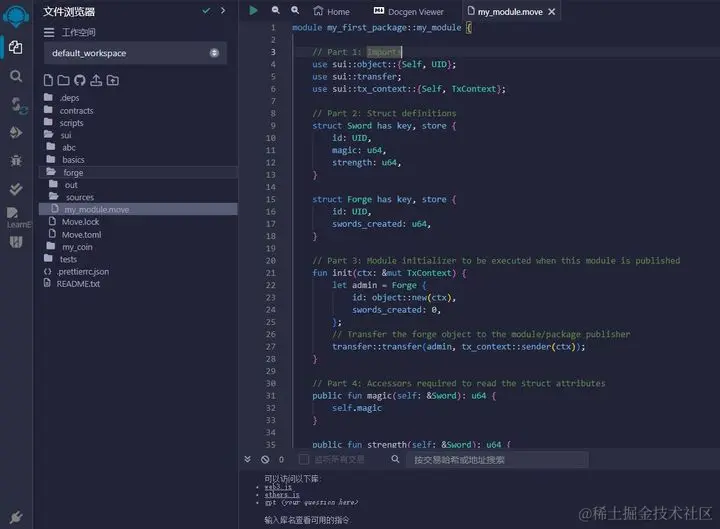Open the Search plugin in sidebar
The image size is (720, 529).
16,76
